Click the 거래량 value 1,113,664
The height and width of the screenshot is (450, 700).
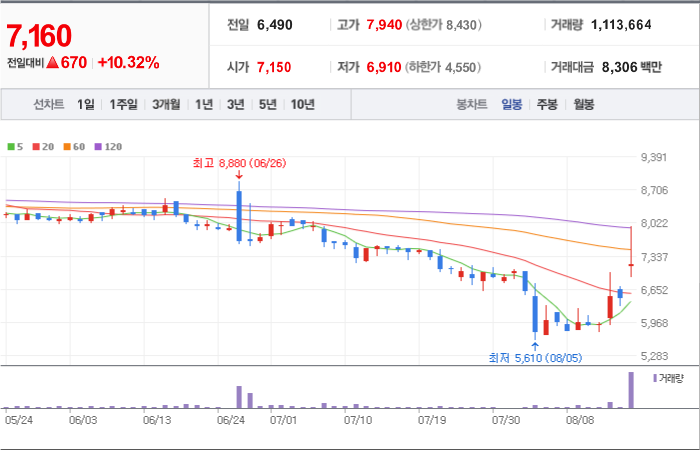pyautogui.click(x=621, y=25)
